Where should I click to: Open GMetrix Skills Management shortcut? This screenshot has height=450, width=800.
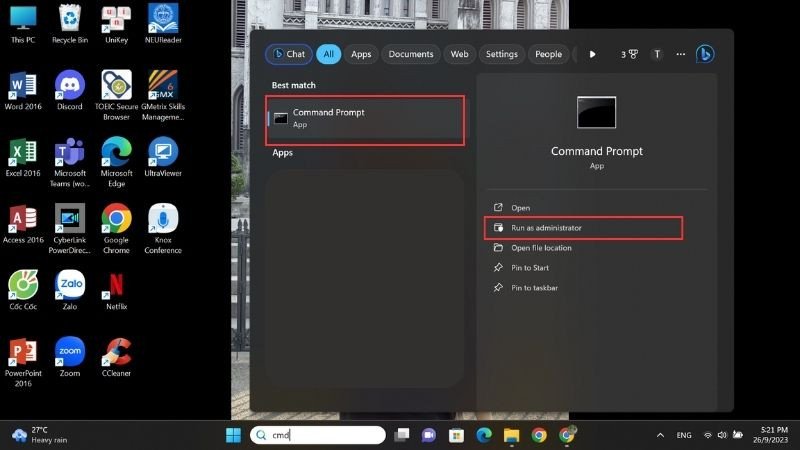click(163, 95)
